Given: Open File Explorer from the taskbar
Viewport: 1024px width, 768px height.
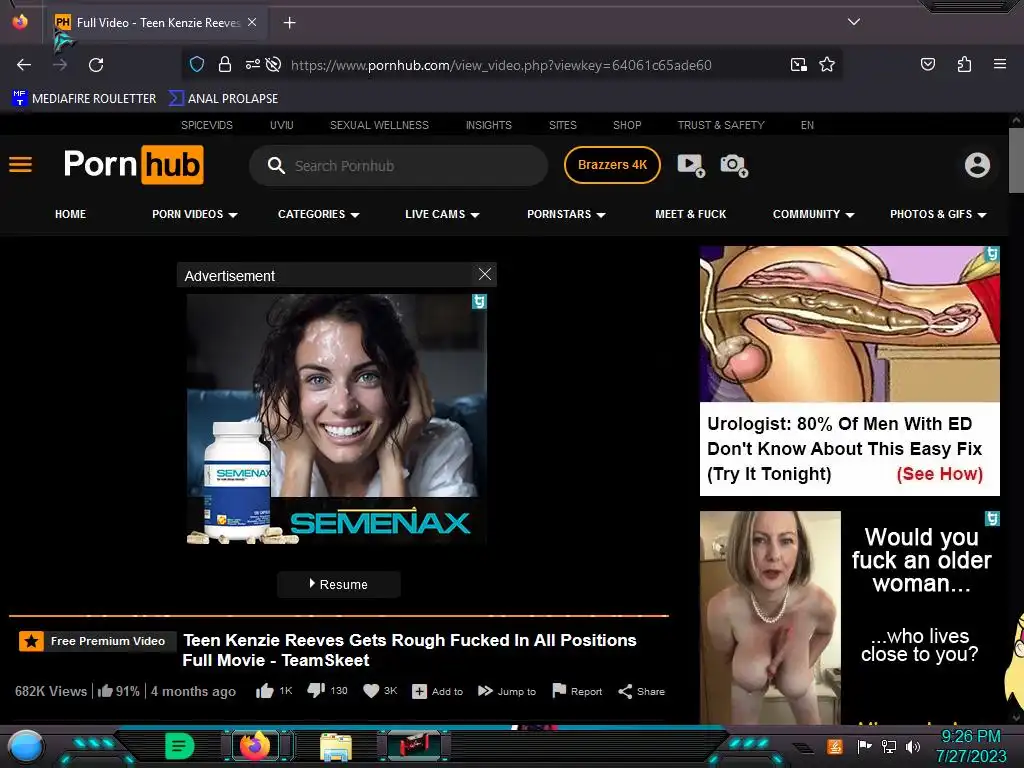Looking at the screenshot, I should point(336,747).
